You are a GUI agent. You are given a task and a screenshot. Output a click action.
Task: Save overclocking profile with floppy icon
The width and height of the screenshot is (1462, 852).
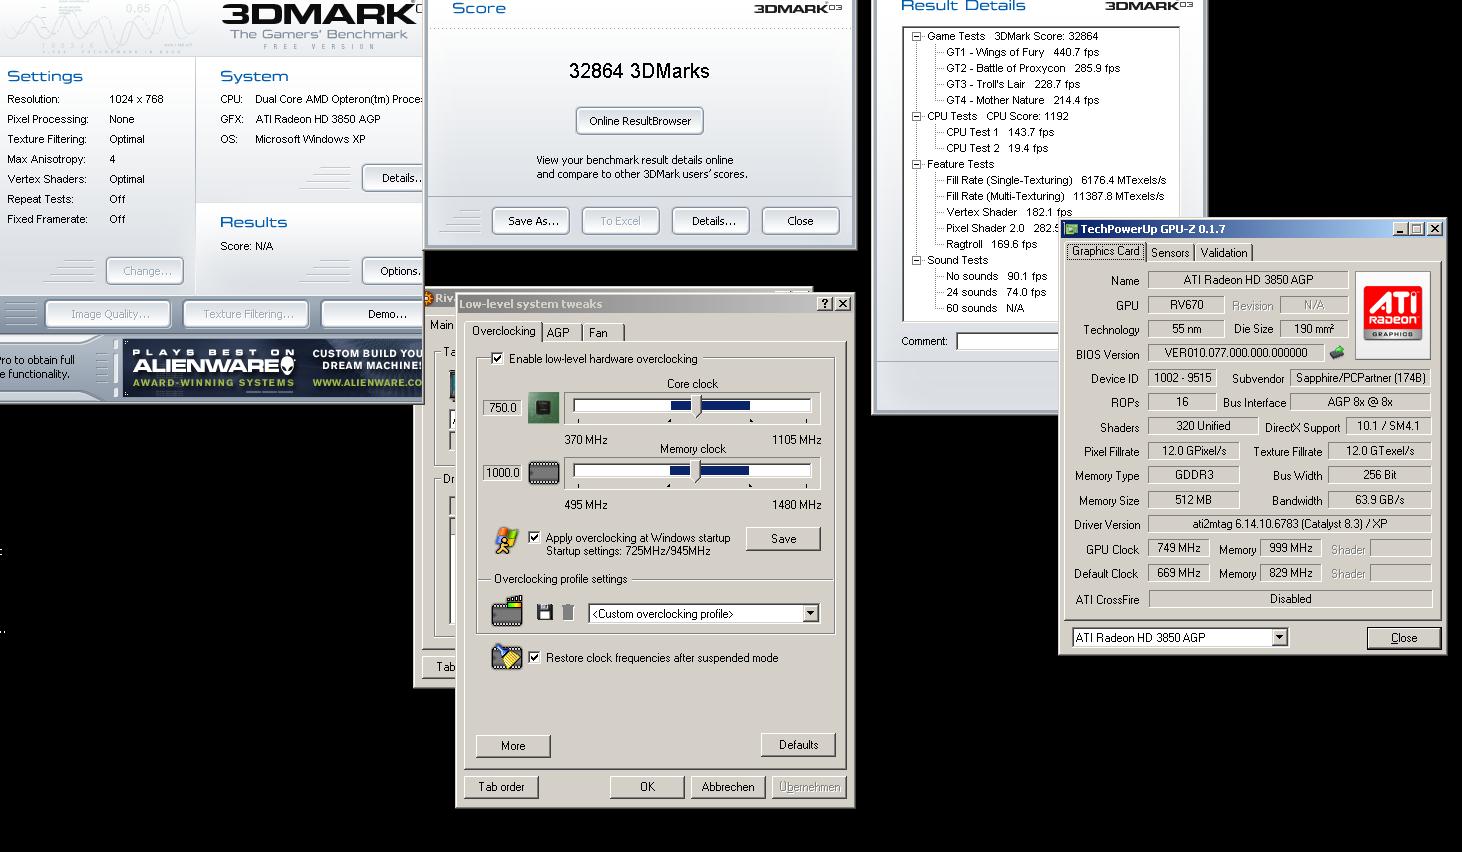(545, 613)
